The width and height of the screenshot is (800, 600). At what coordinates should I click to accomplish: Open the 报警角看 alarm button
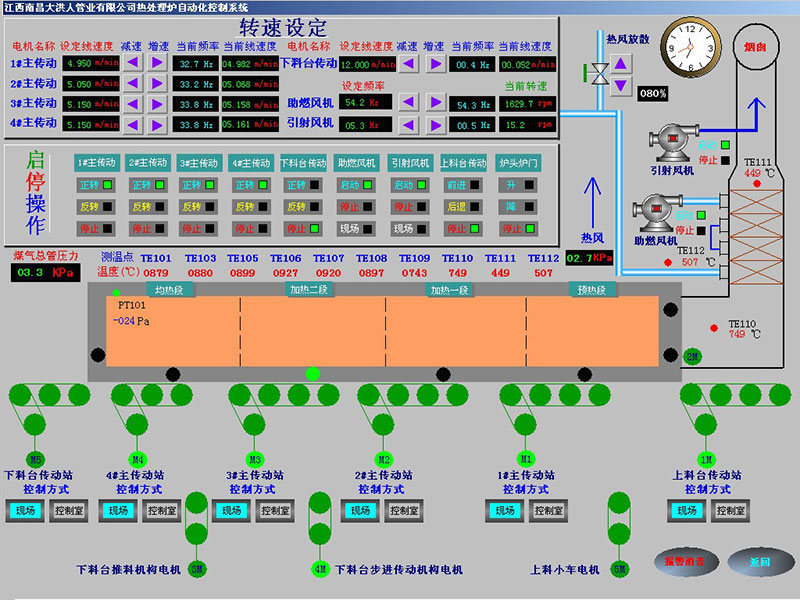pos(685,562)
